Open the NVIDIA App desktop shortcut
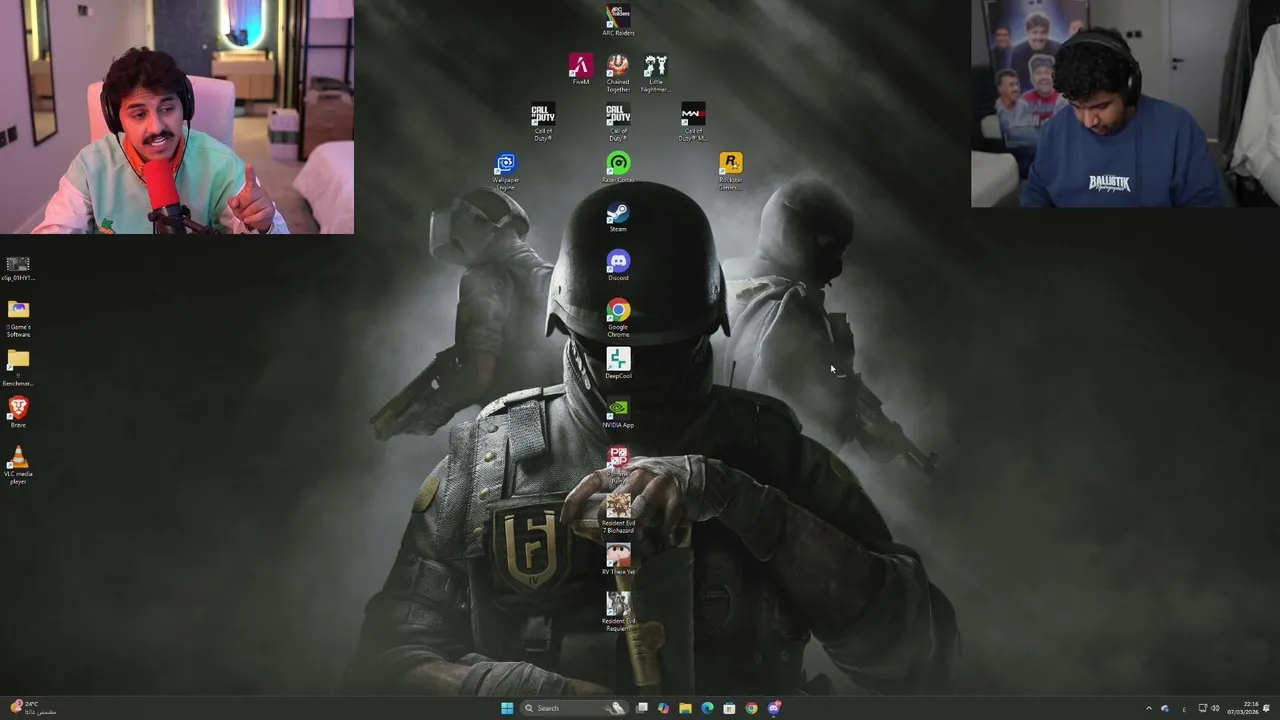Image resolution: width=1280 pixels, height=720 pixels. (618, 413)
